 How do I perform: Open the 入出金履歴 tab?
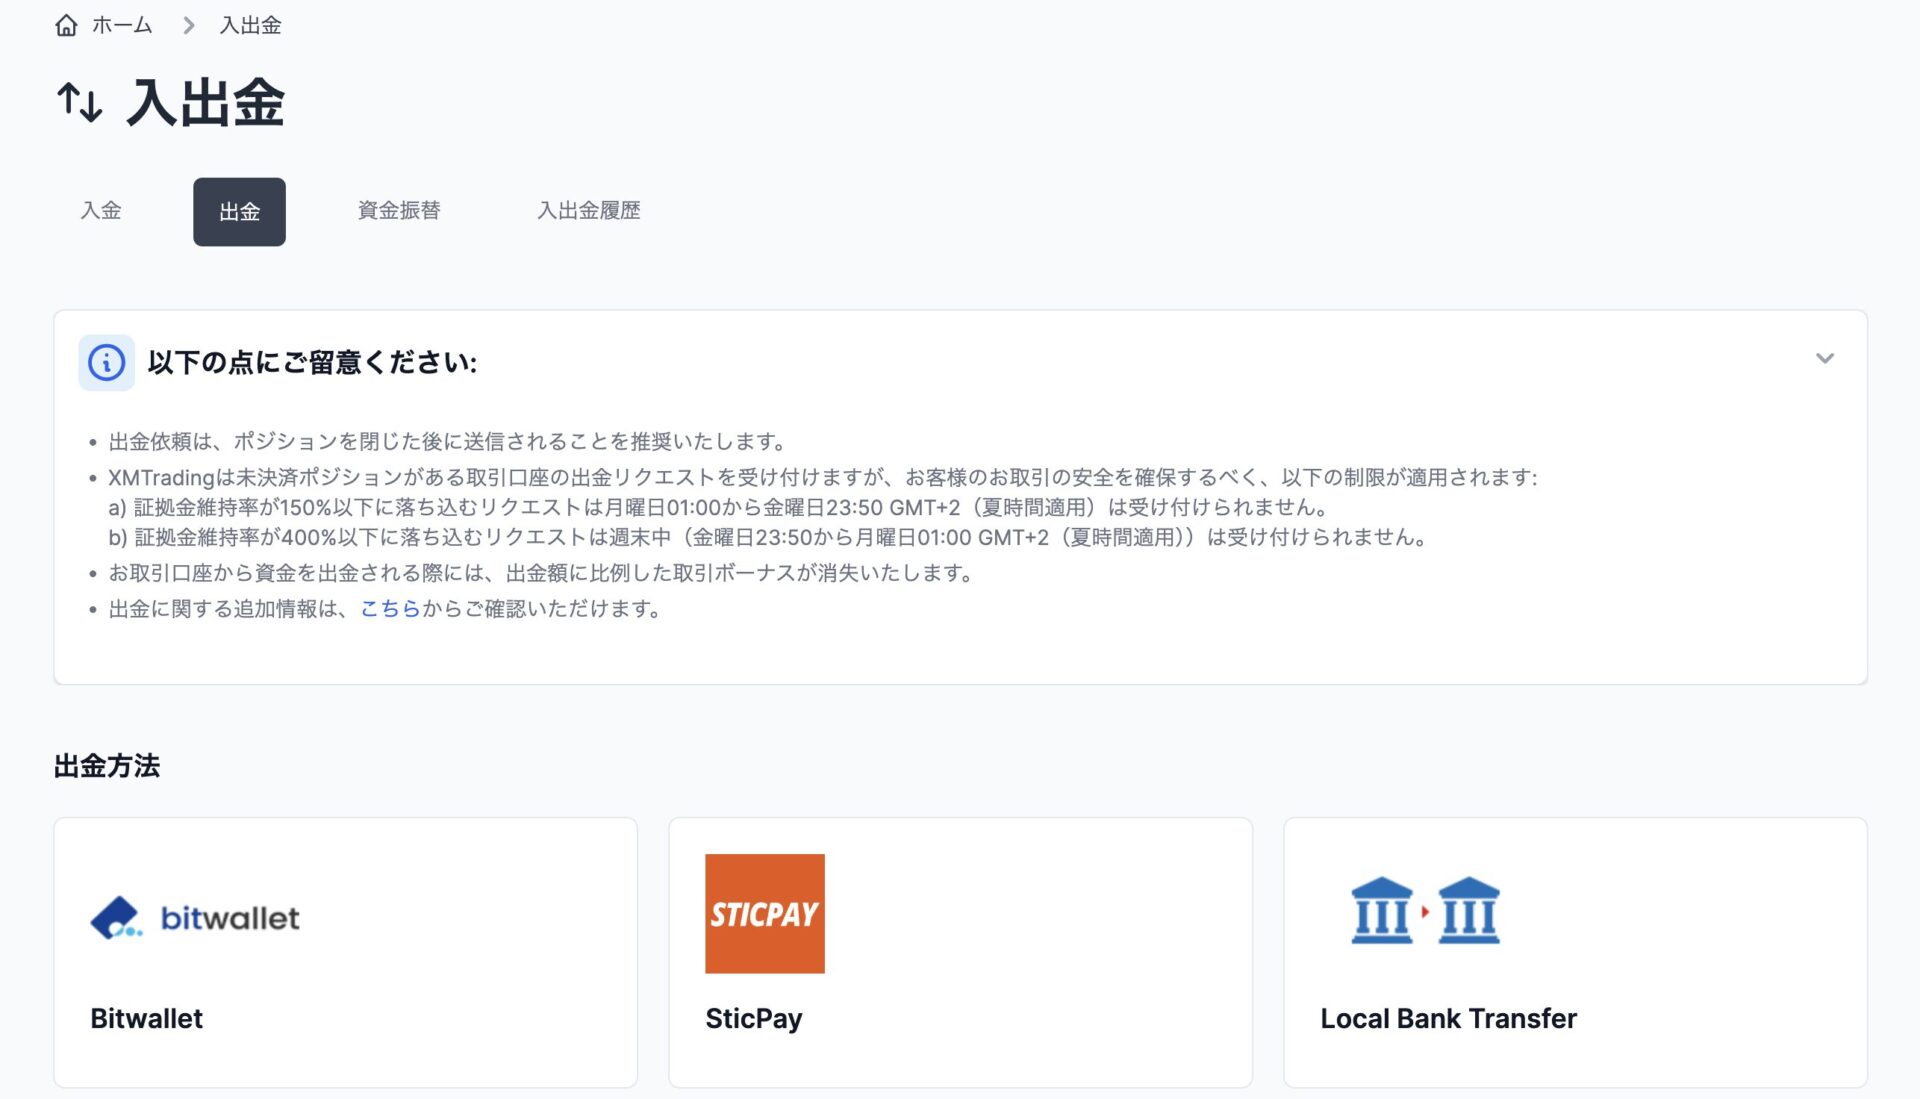[588, 211]
